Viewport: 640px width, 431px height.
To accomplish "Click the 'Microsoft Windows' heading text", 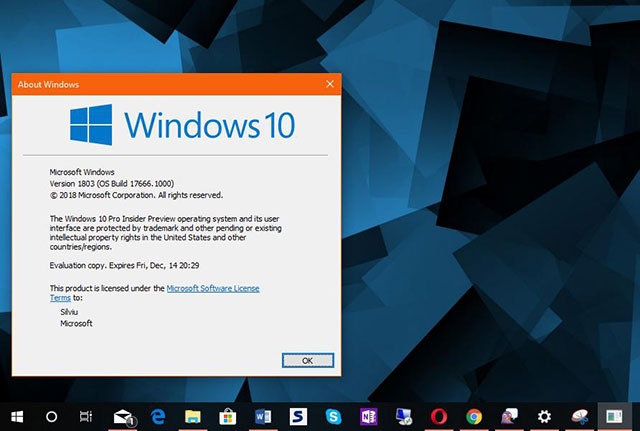I will [82, 172].
